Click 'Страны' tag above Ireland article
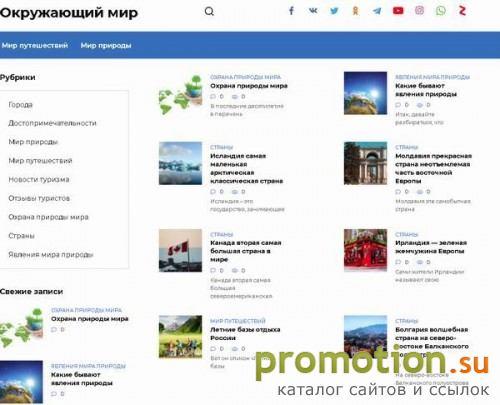The image size is (500, 405). [x=406, y=234]
